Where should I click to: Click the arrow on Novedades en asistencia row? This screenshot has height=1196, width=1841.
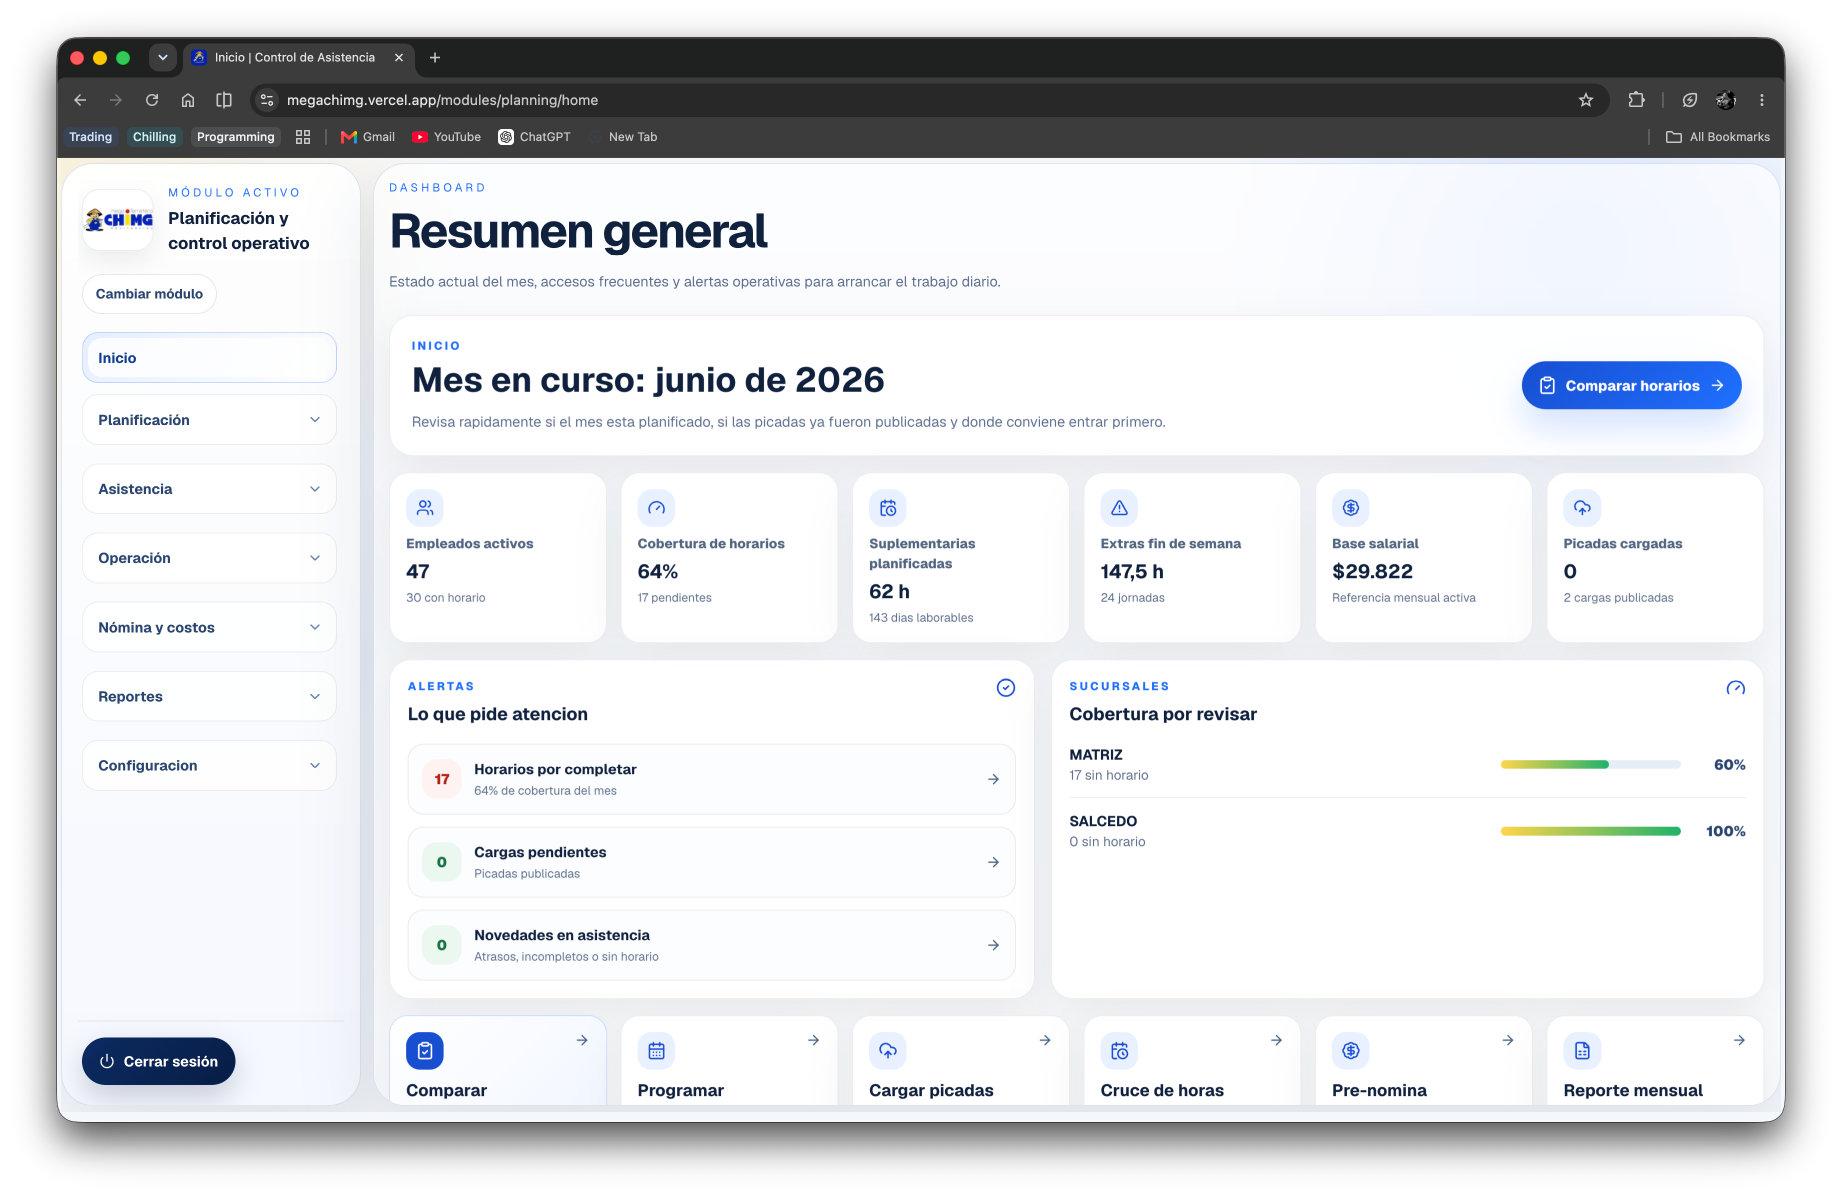tap(993, 945)
